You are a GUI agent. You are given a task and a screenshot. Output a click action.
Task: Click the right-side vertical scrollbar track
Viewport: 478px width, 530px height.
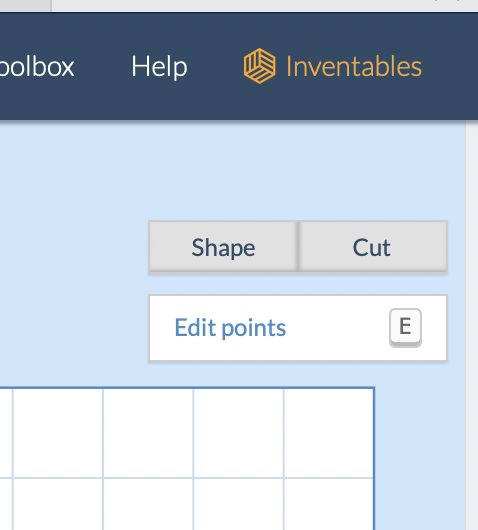[472, 324]
